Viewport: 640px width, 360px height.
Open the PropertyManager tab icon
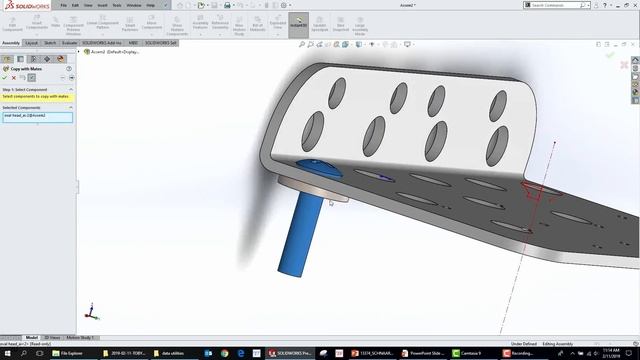coord(20,59)
